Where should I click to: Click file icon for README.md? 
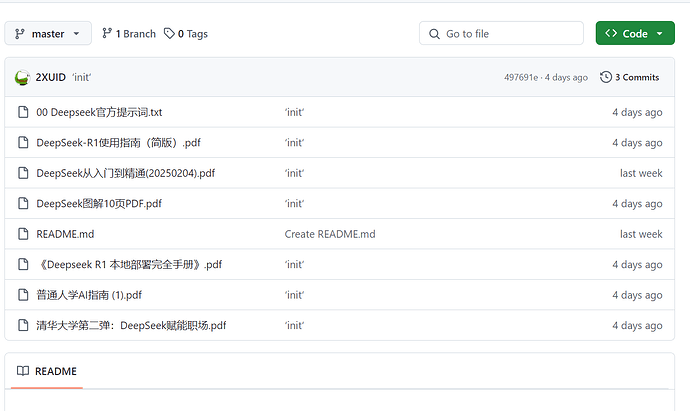tap(23, 234)
